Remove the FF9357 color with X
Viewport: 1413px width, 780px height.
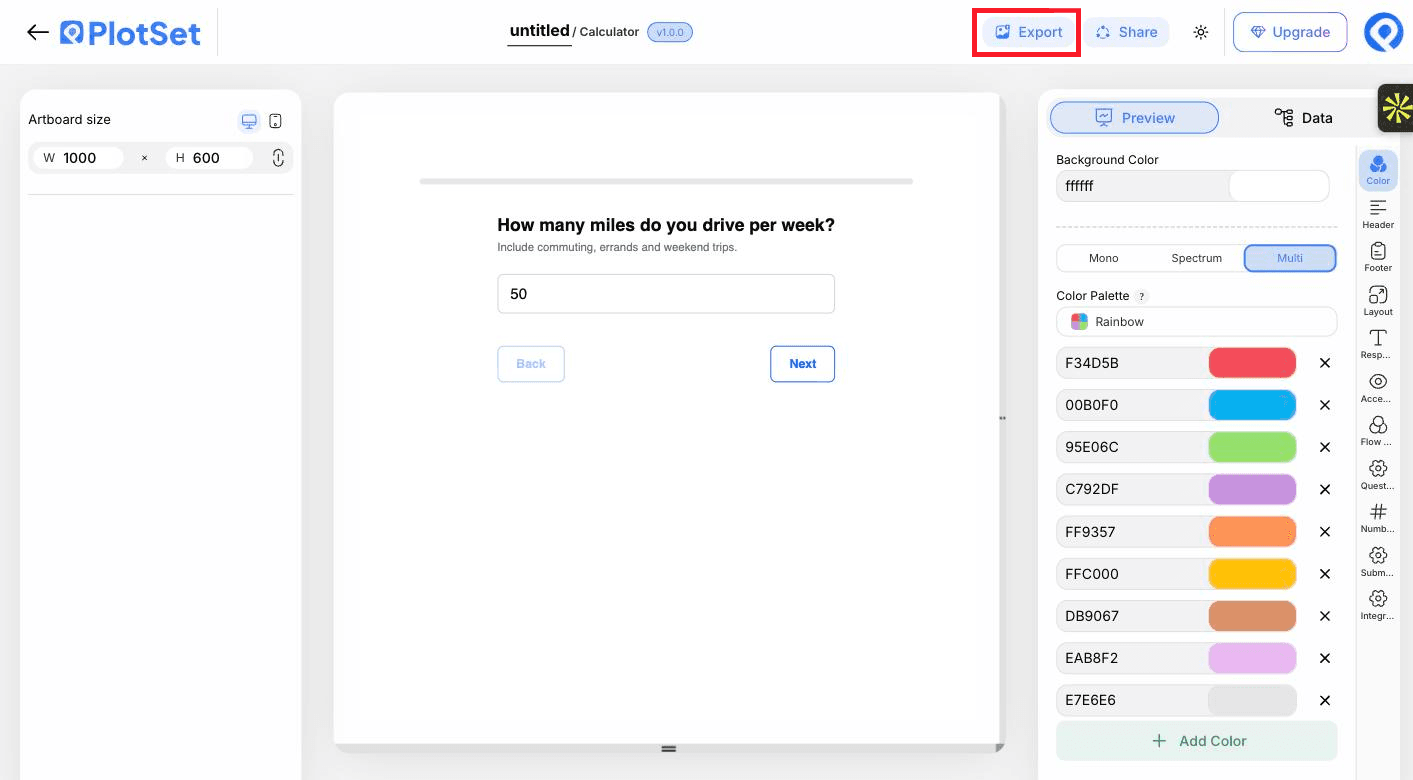coord(1325,532)
